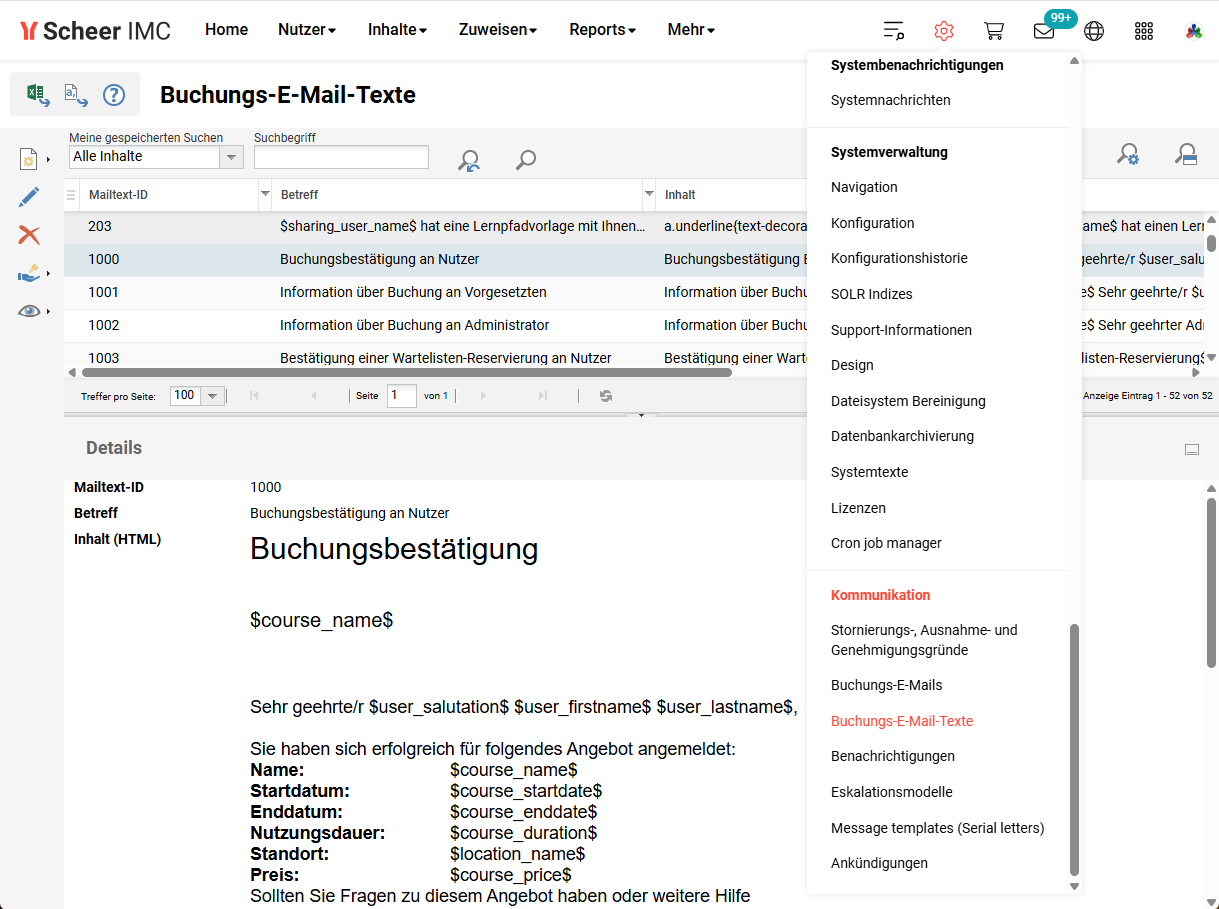Open the Alle Inhalte saved searches dropdown
This screenshot has width=1219, height=909.
pyautogui.click(x=231, y=157)
